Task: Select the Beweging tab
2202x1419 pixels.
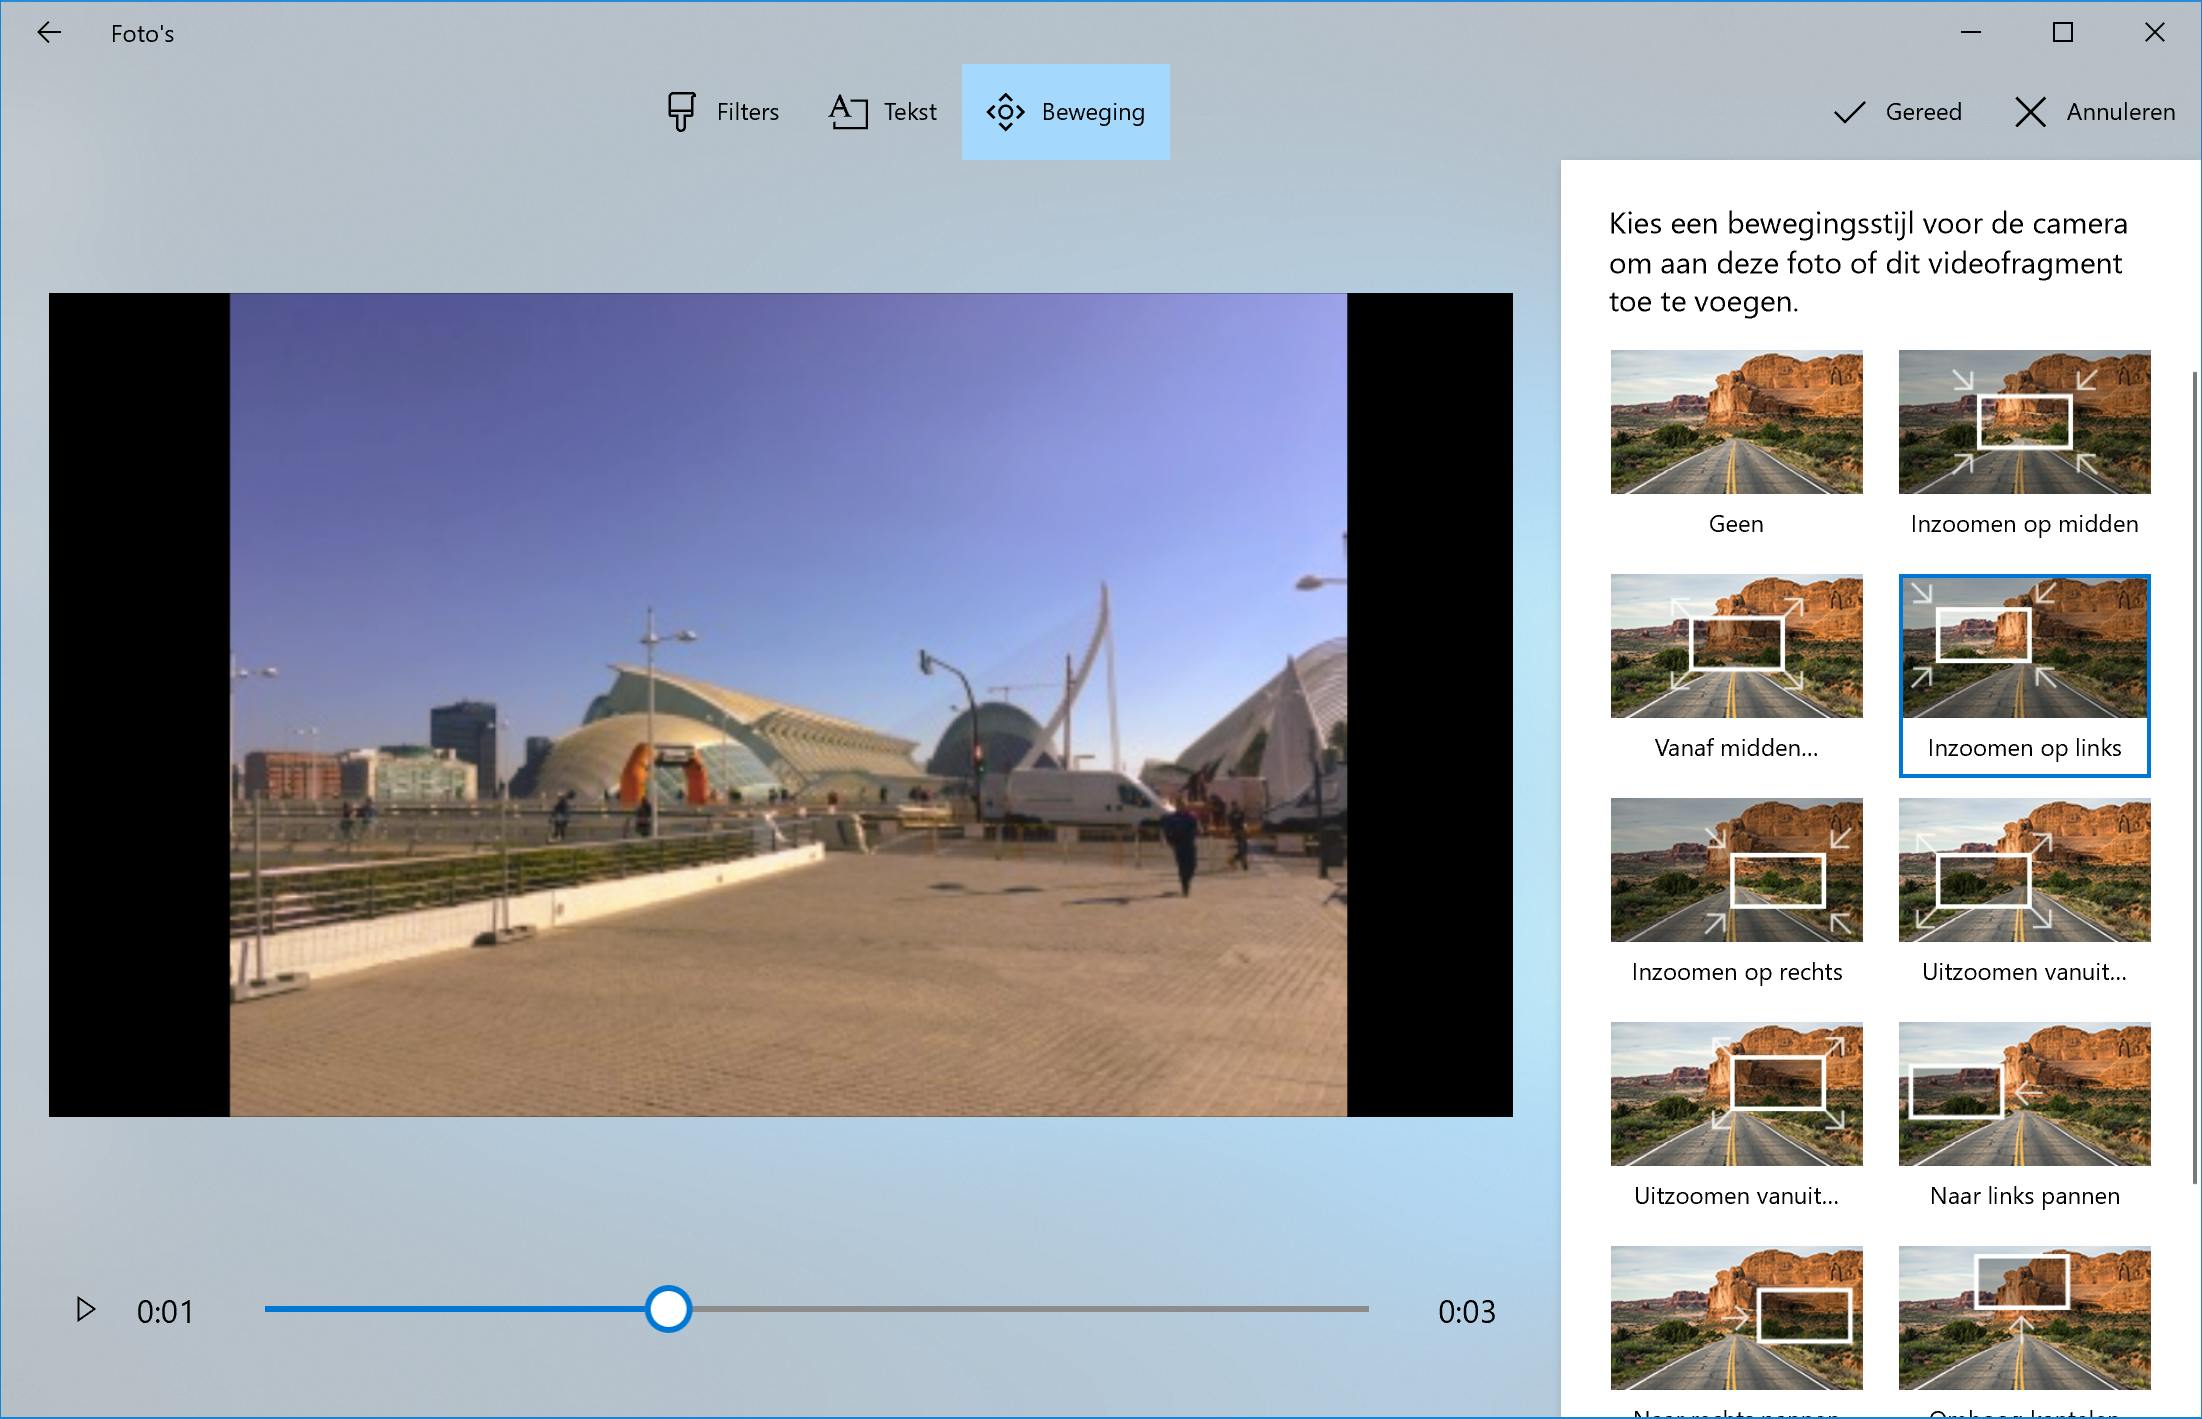Action: click(1065, 112)
